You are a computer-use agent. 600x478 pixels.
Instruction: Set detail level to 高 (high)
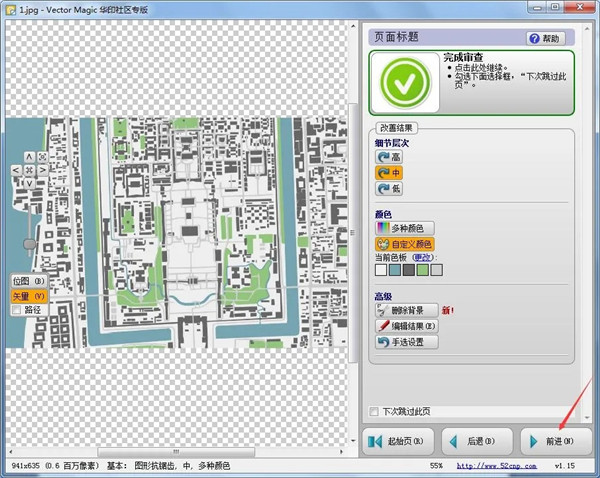389,157
